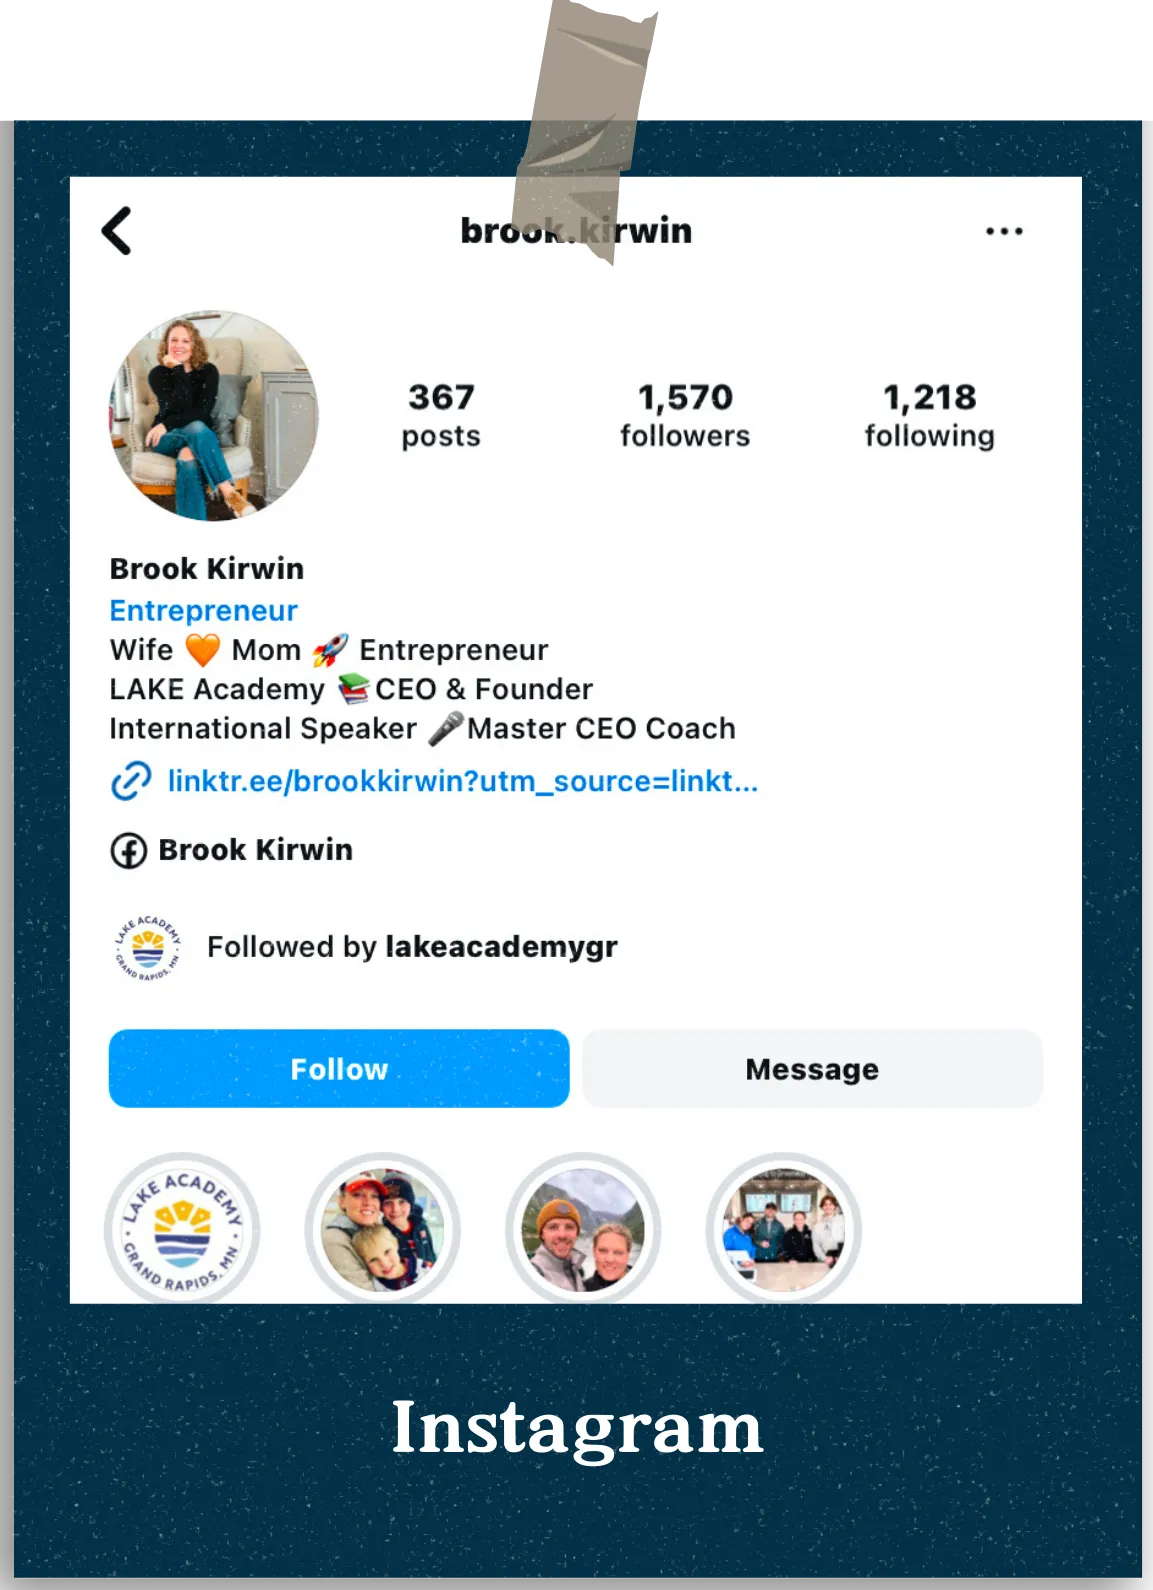Open the lakeacademygr profile from Followed by

(x=501, y=947)
